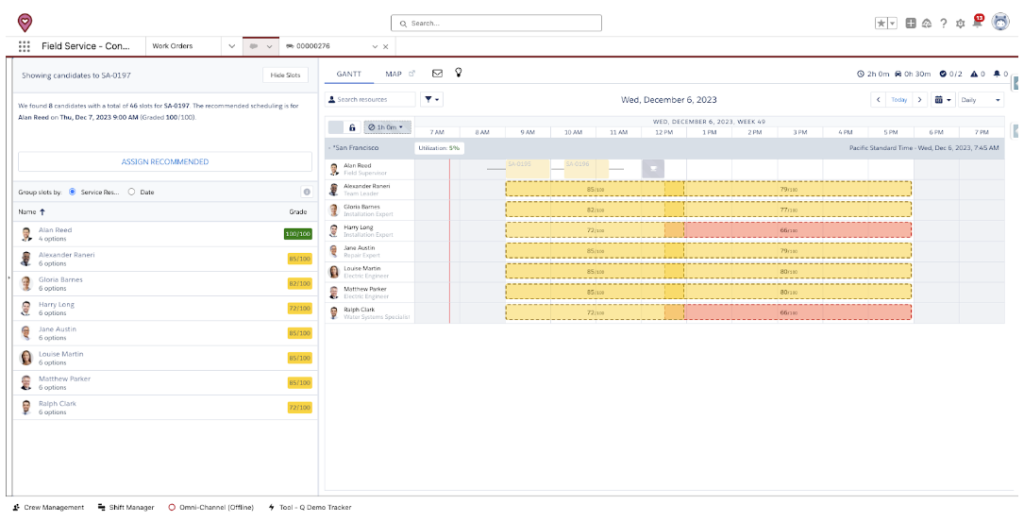Click the Utilization: 5% label
The width and height of the screenshot is (1024, 521).
(x=439, y=148)
